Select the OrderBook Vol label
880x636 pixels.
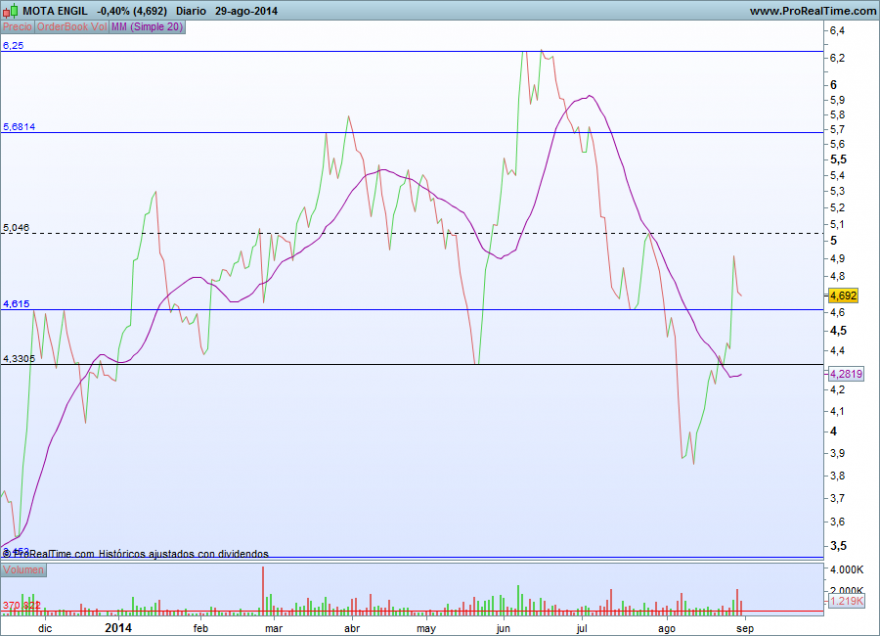click(71, 27)
